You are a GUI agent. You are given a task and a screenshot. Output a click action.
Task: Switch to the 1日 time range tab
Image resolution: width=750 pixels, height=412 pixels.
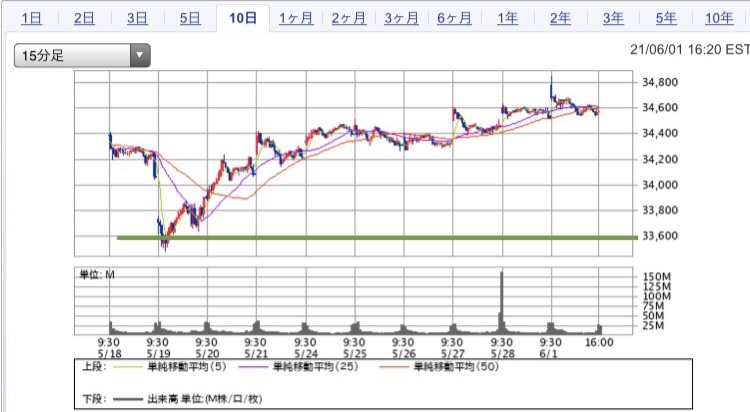coord(32,18)
